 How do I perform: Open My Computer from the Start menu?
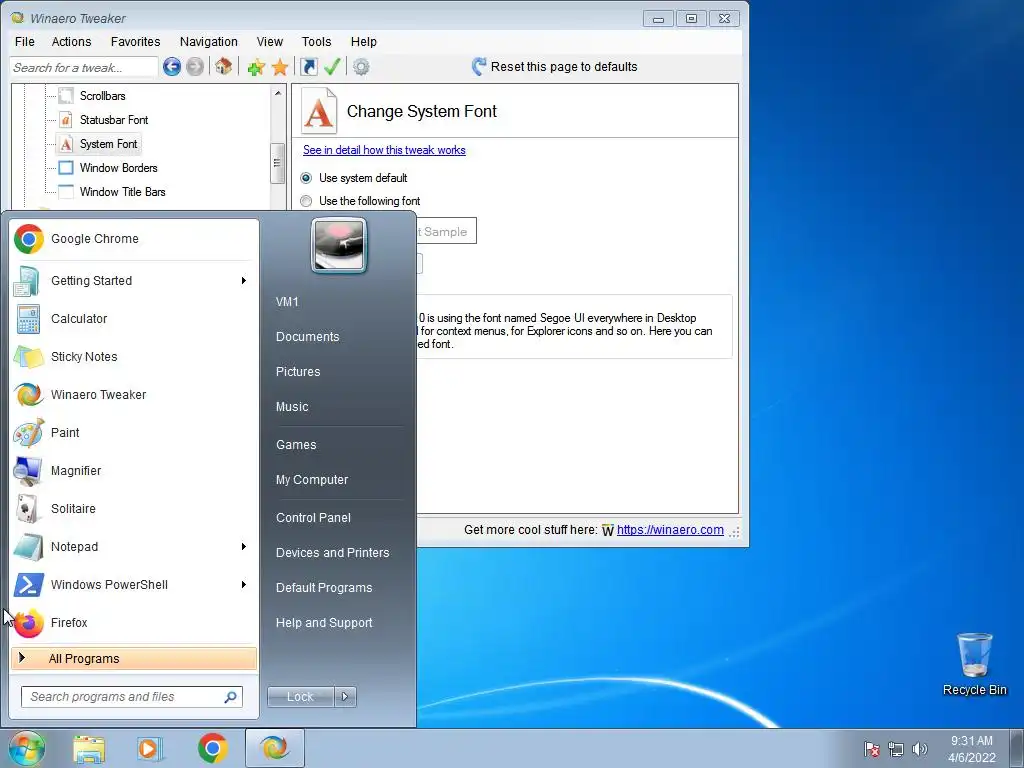click(312, 480)
